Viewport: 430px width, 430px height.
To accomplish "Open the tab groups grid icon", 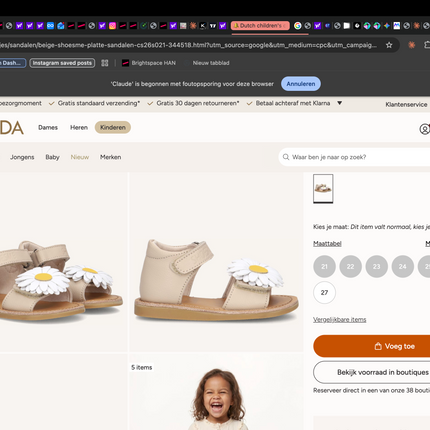I will 105,63.
